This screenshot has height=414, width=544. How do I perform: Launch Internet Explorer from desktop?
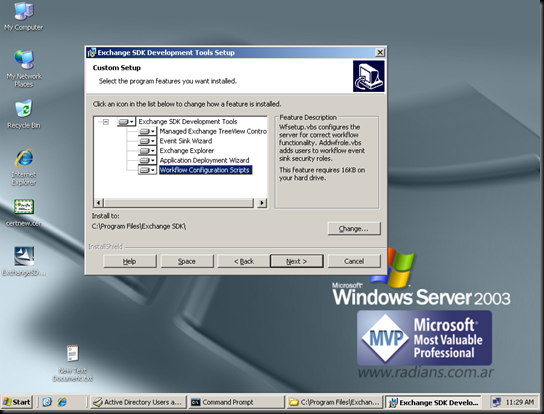pos(24,167)
